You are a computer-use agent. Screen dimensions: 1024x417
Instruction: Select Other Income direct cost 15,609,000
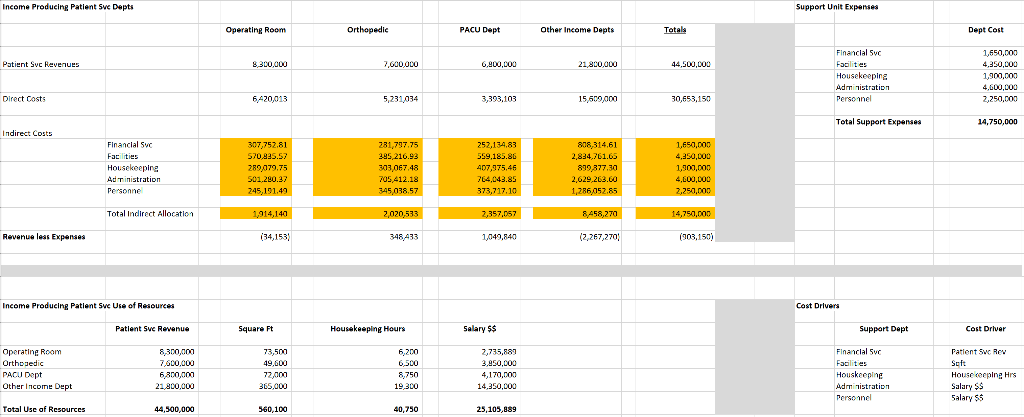[598, 99]
